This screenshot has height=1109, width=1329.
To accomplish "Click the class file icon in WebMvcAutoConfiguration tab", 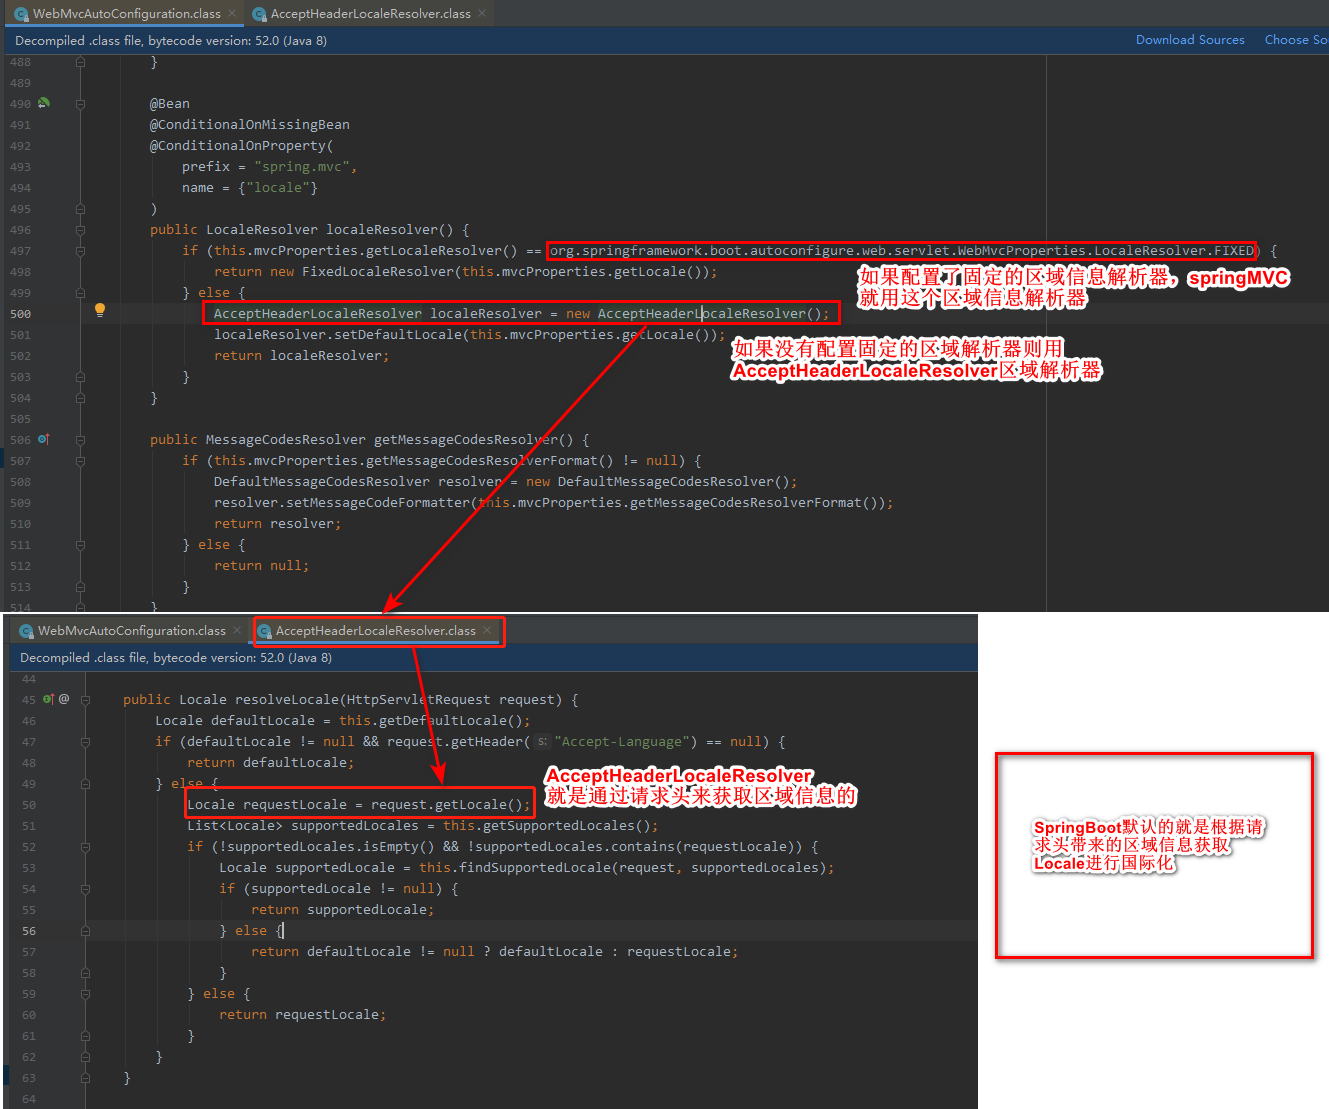I will point(22,13).
